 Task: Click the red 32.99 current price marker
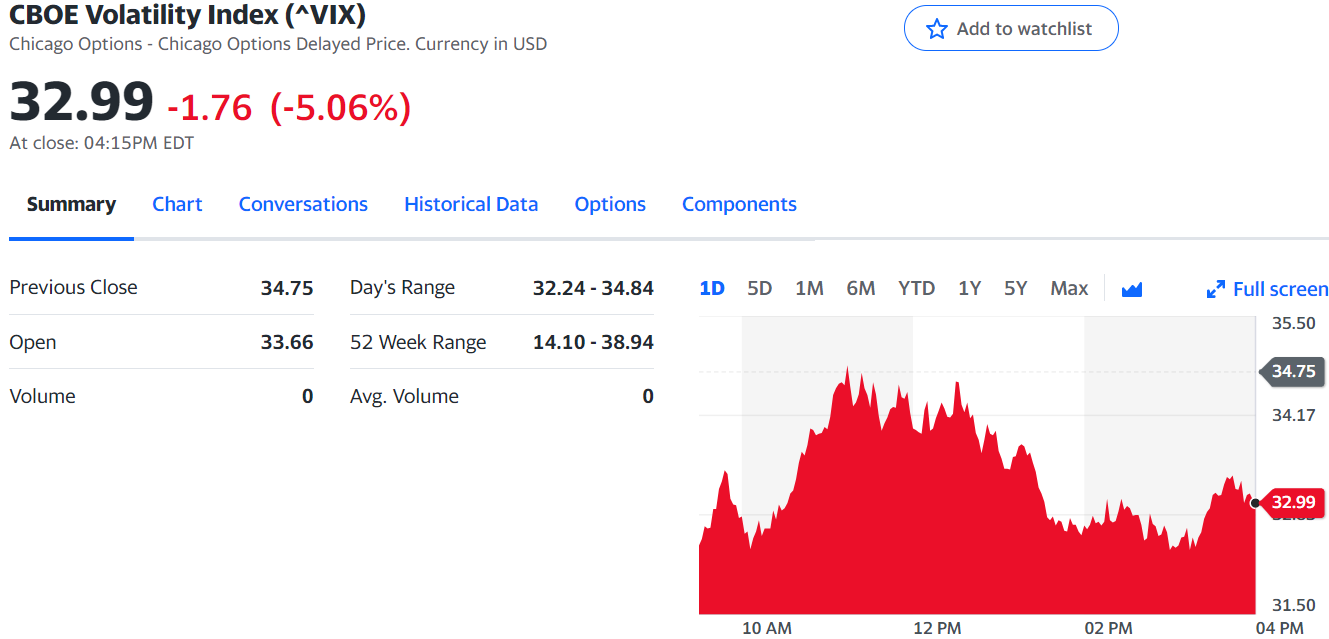[1293, 502]
